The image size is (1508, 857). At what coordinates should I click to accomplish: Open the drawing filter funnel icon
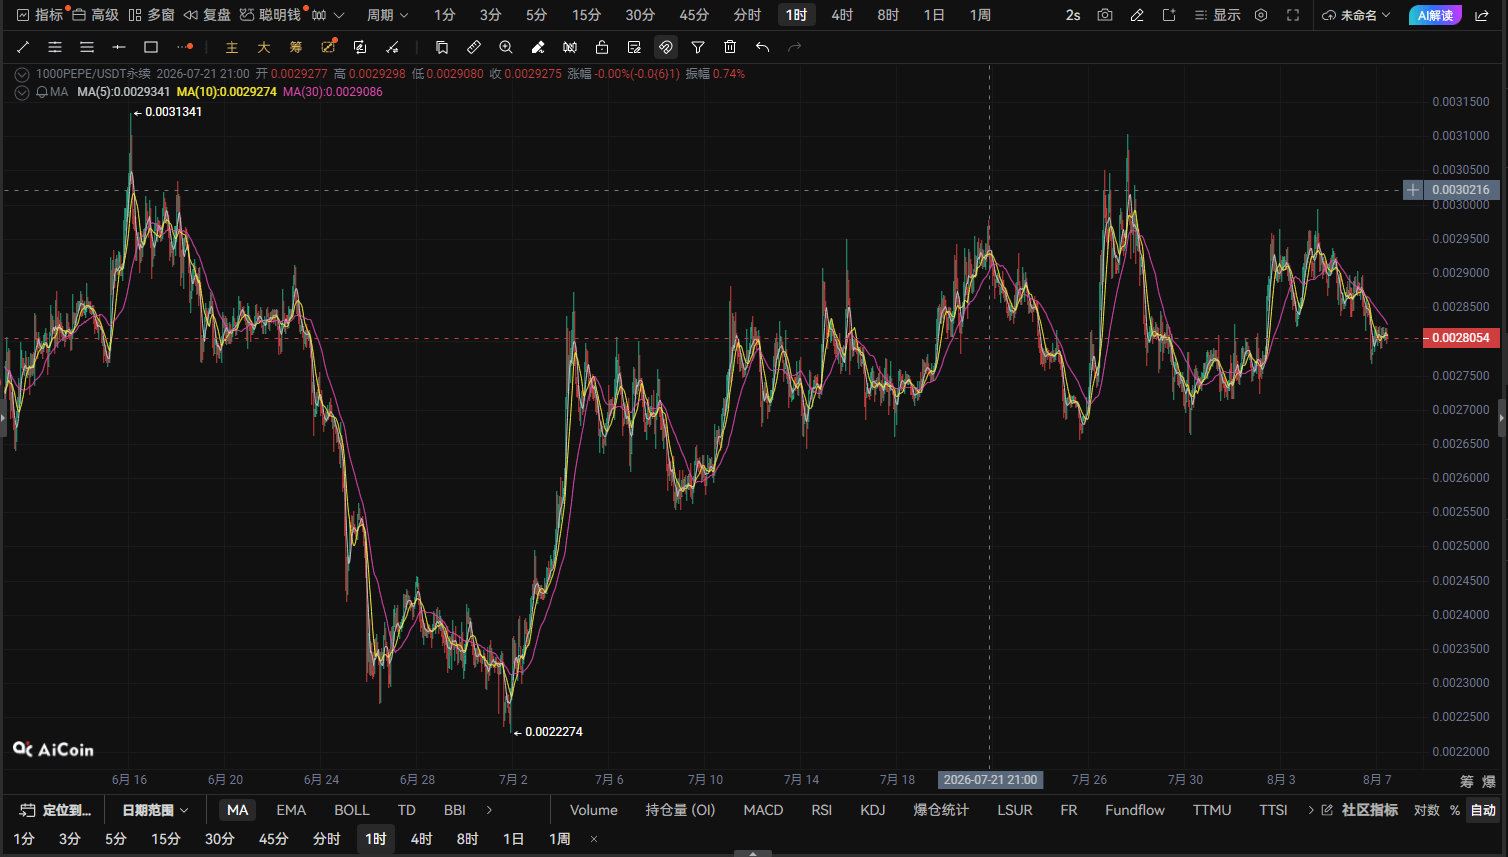coord(698,47)
